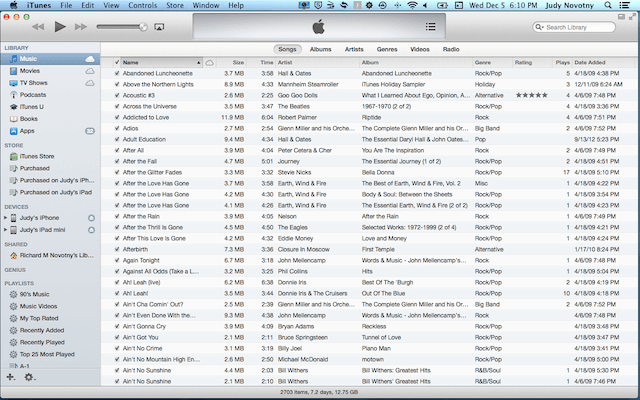Screen dimensions: 640x400
Task: Open the Controls menu
Action: click(142, 5)
